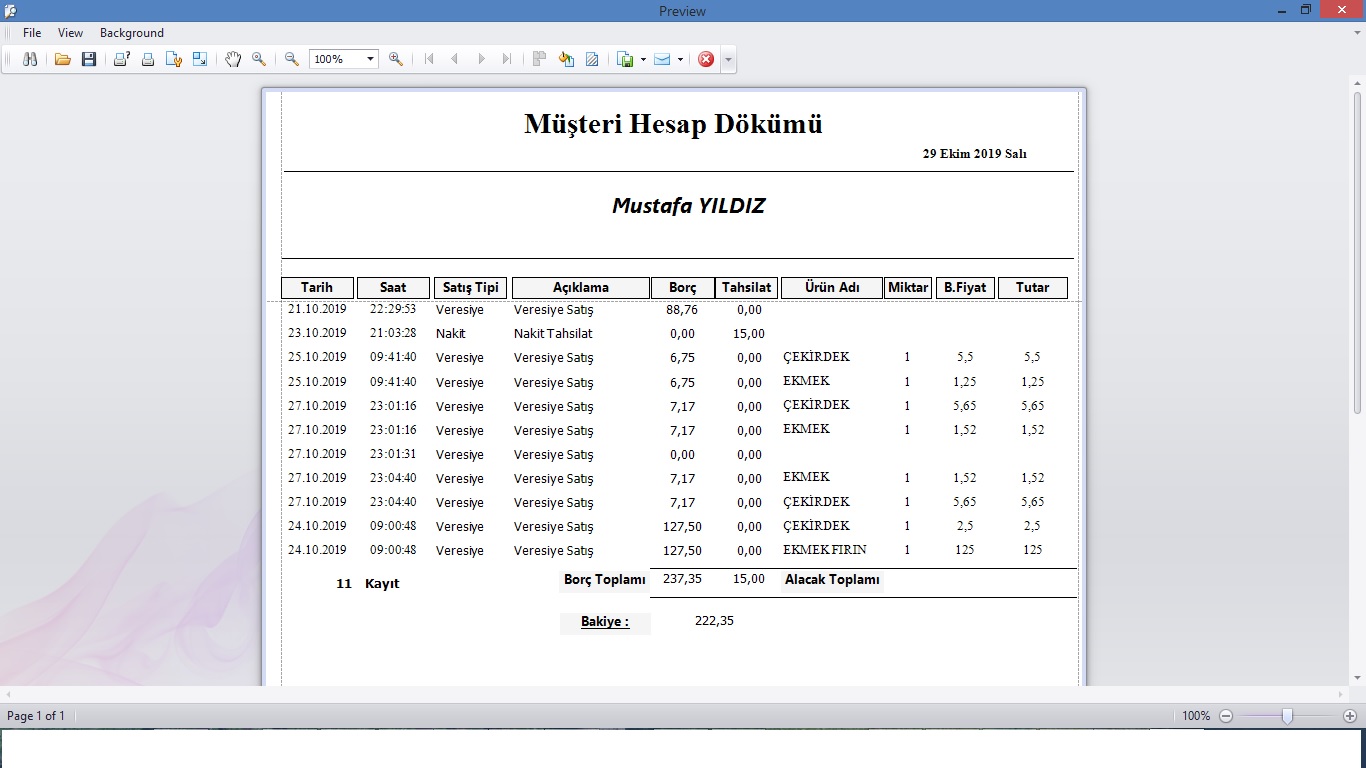Click the 'EKMEK FIRIN' product cell

point(825,550)
